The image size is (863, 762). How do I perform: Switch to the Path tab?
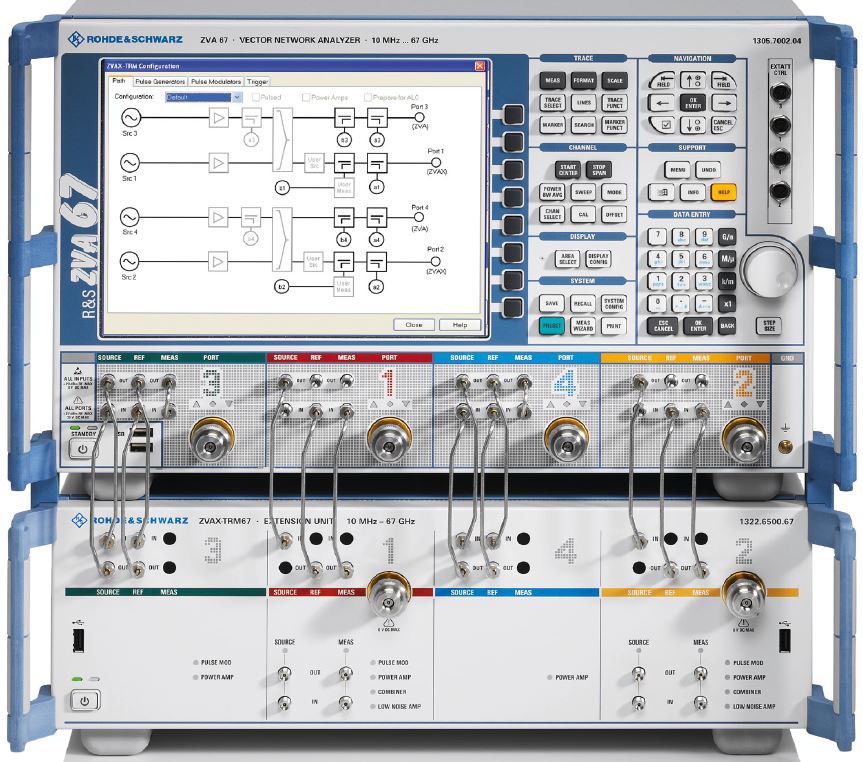click(119, 81)
